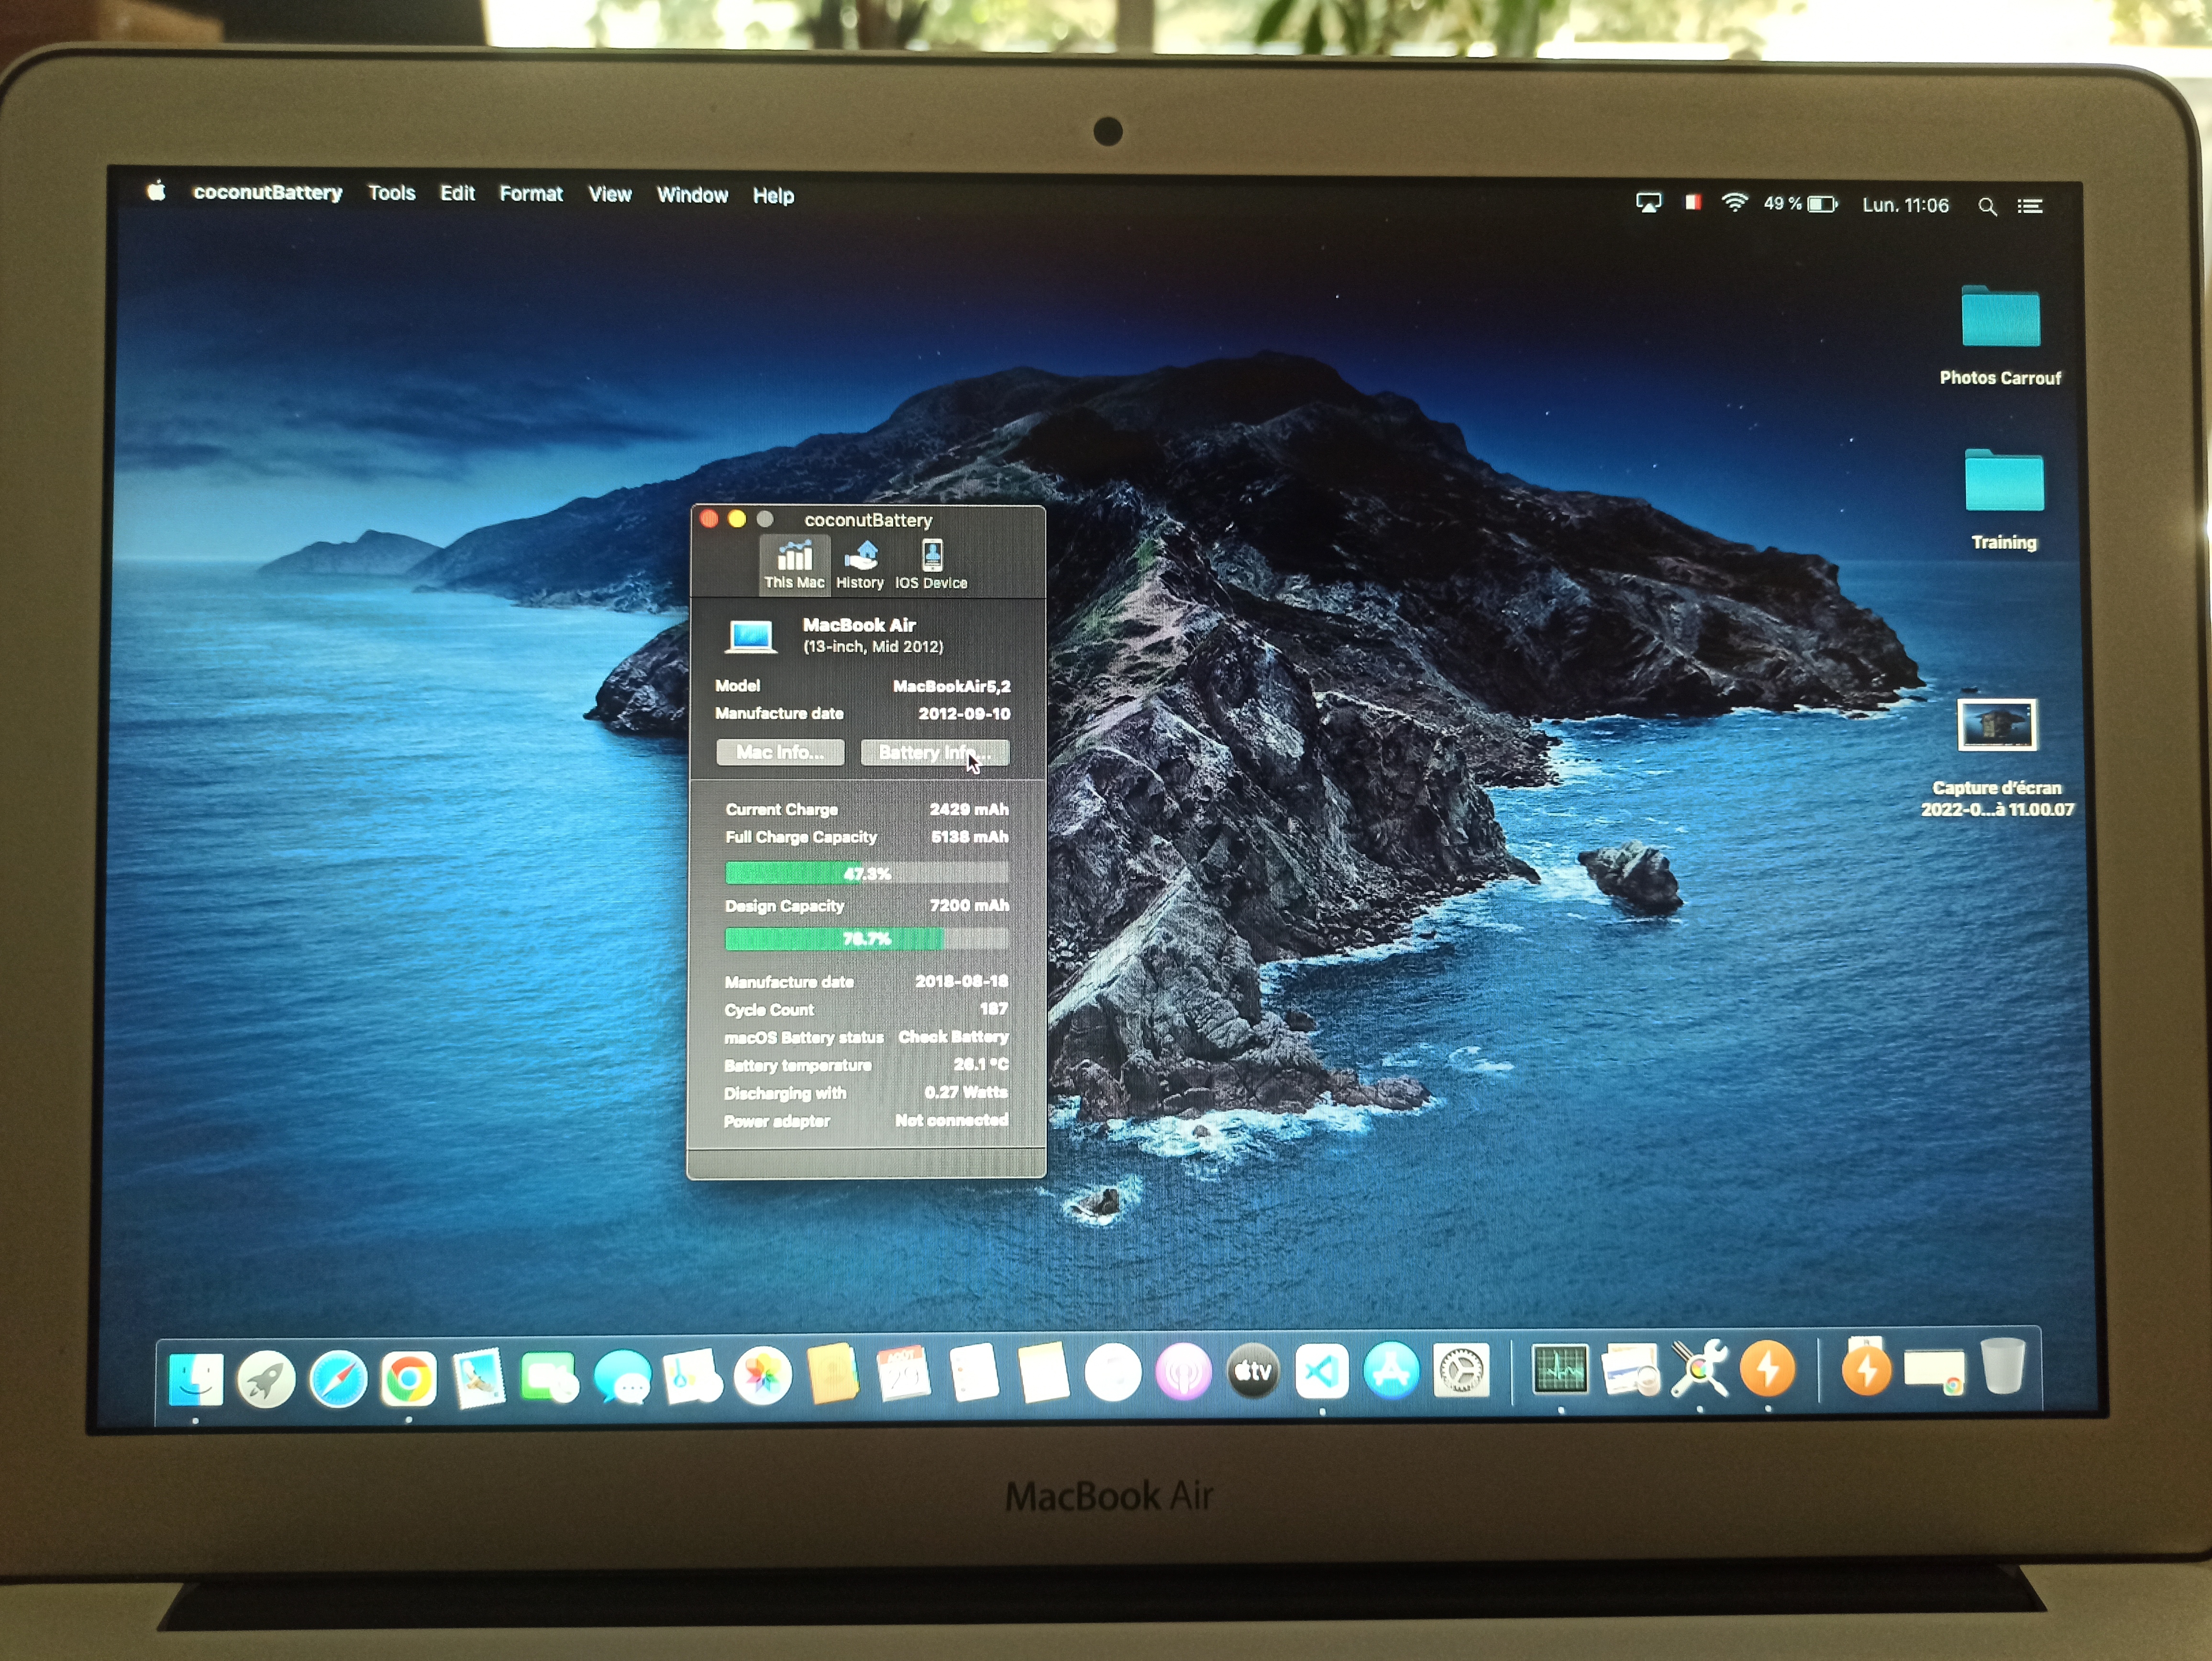Open the Tools menu

pyautogui.click(x=391, y=193)
